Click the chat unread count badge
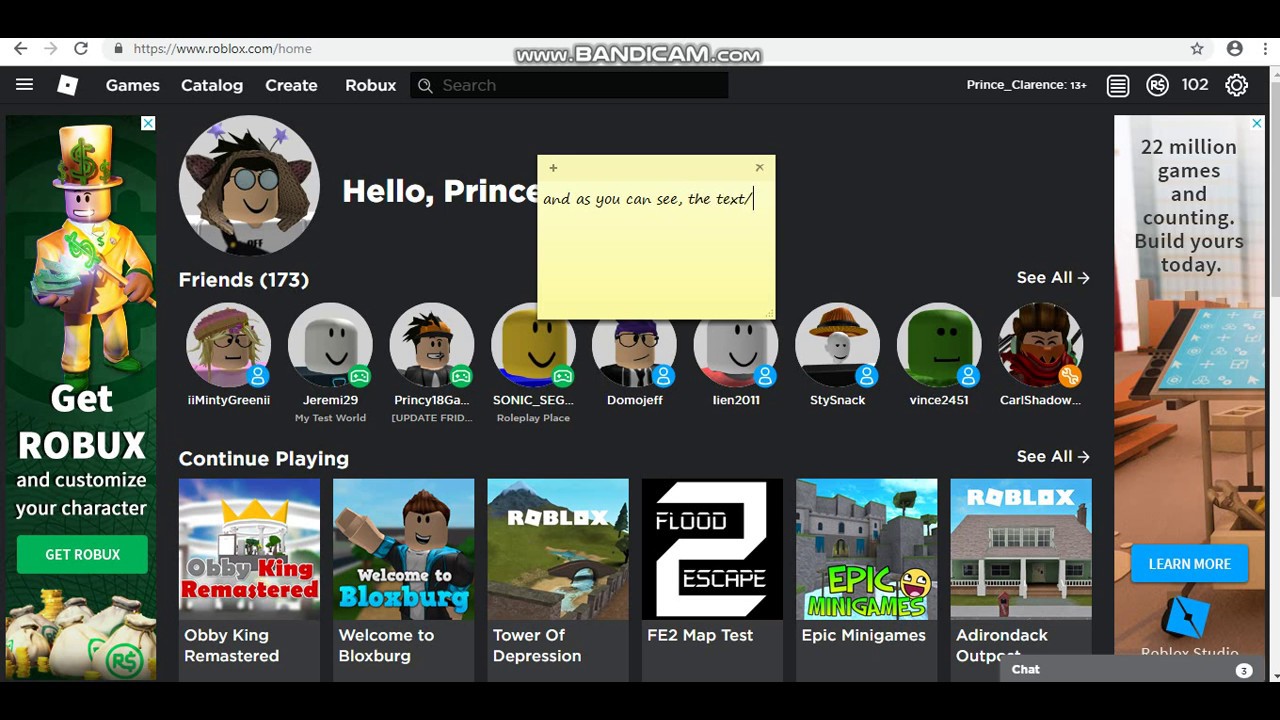This screenshot has height=720, width=1280. tap(1244, 671)
